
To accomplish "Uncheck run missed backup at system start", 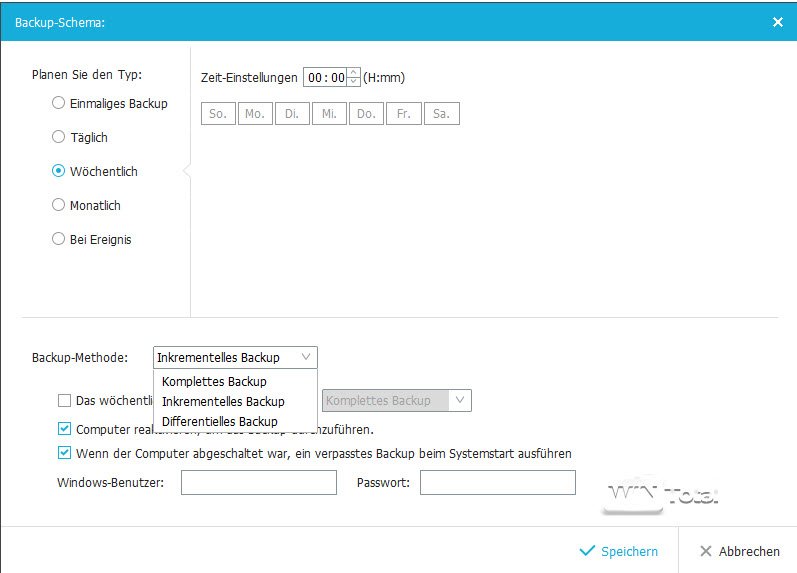I will pyautogui.click(x=65, y=453).
